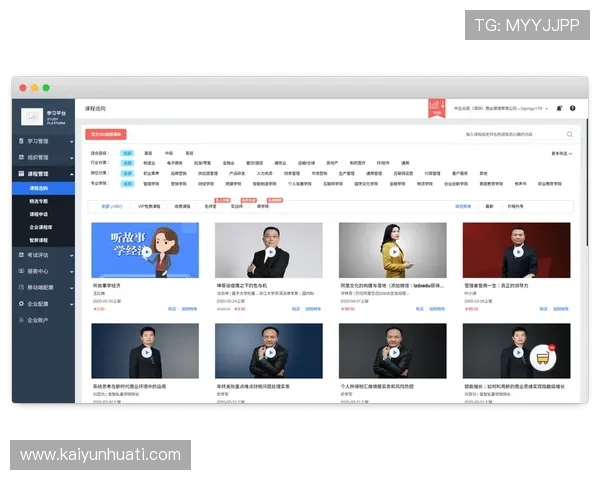The width and height of the screenshot is (600, 480).
Task: Click the red download badge icon in header
Action: [435, 107]
